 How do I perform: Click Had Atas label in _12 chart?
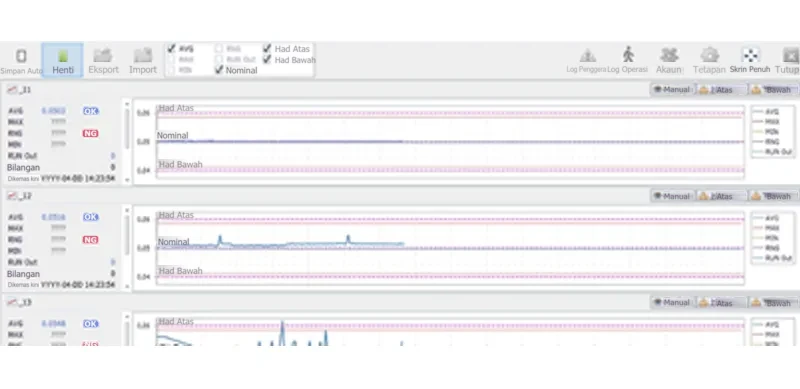(176, 215)
